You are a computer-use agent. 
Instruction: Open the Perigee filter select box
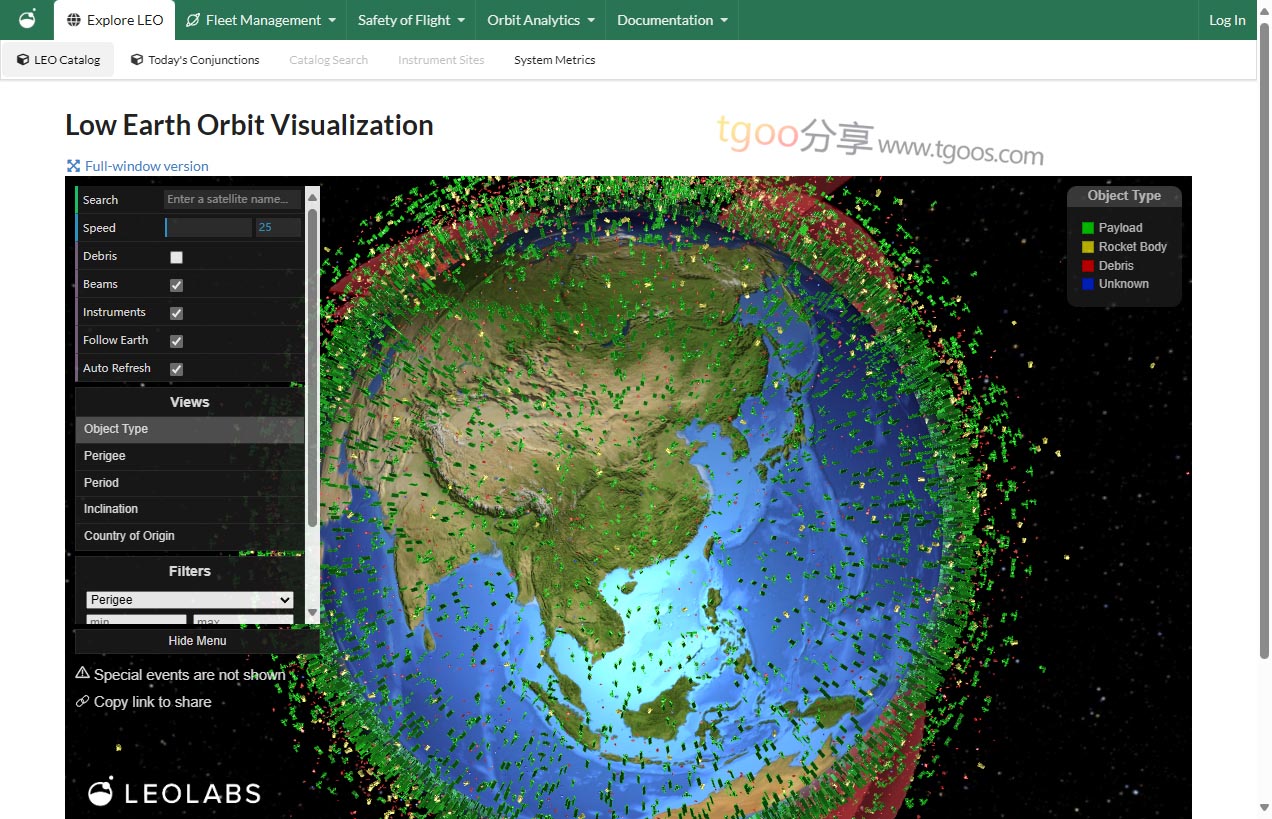[x=189, y=600]
